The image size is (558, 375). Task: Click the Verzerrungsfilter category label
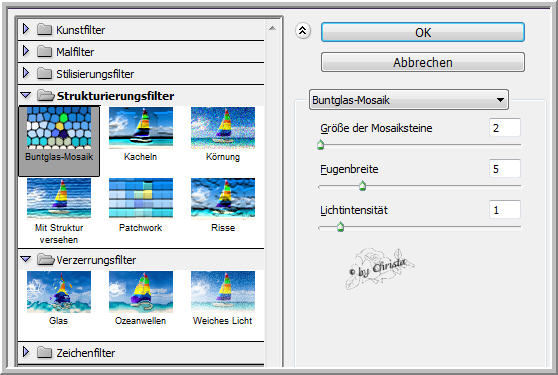(96, 260)
